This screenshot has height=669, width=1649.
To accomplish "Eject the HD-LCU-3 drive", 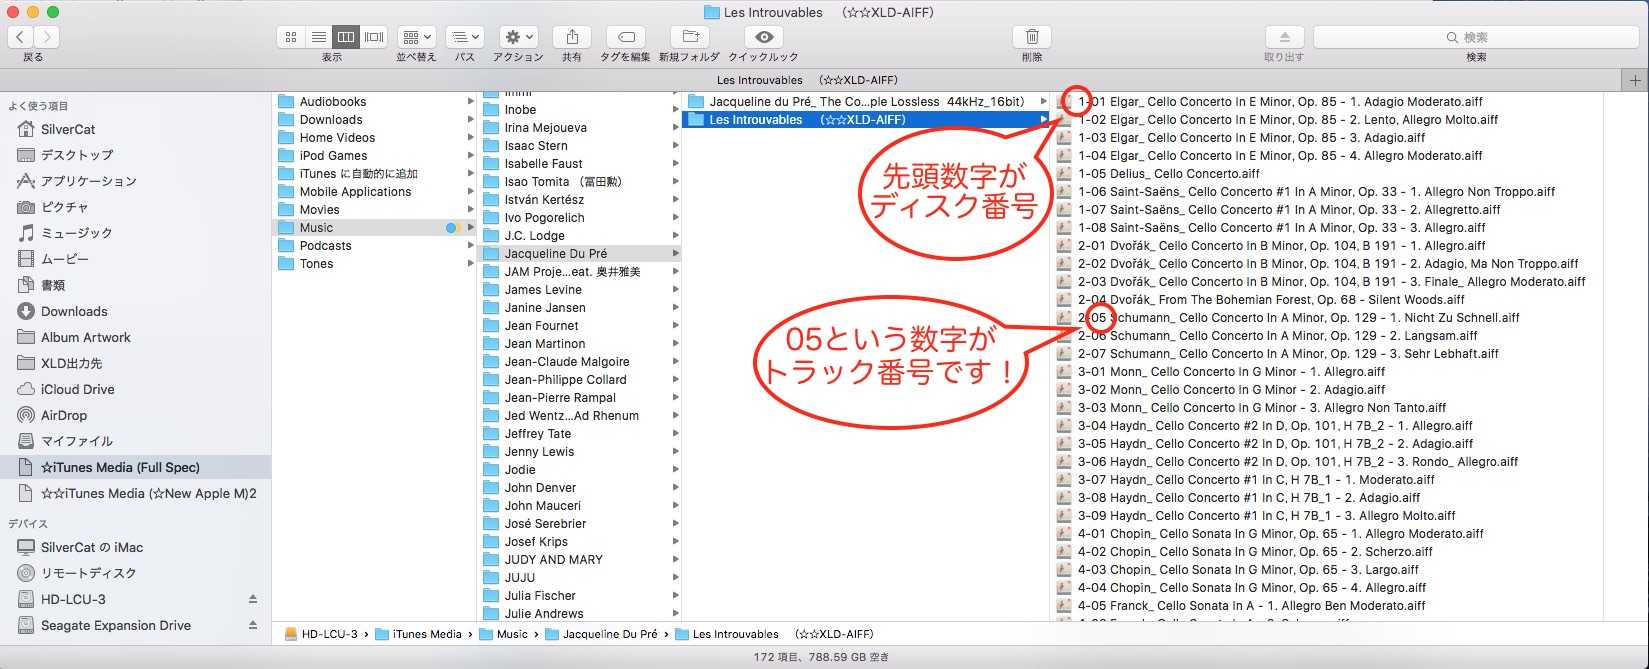I will pyautogui.click(x=253, y=599).
